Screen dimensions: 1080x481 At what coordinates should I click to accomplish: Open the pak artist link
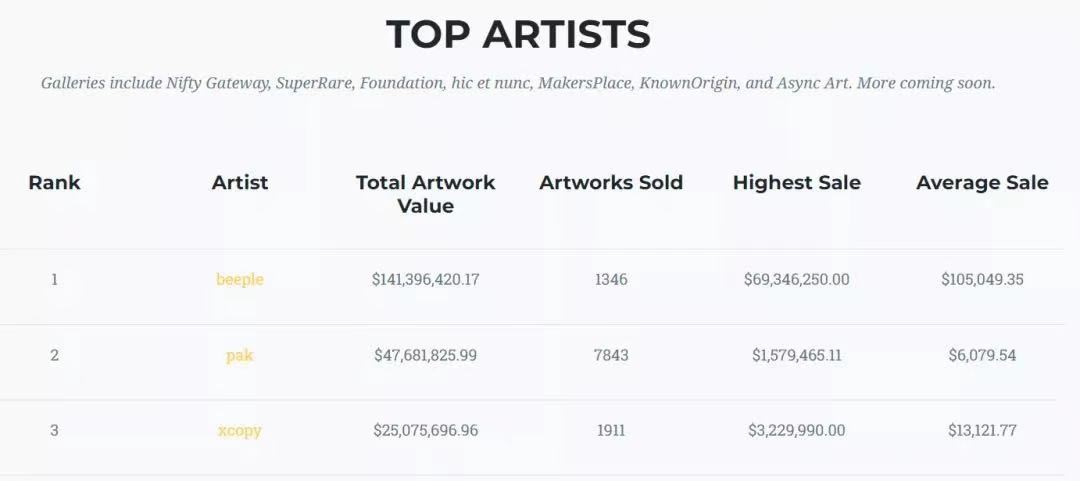(240, 356)
